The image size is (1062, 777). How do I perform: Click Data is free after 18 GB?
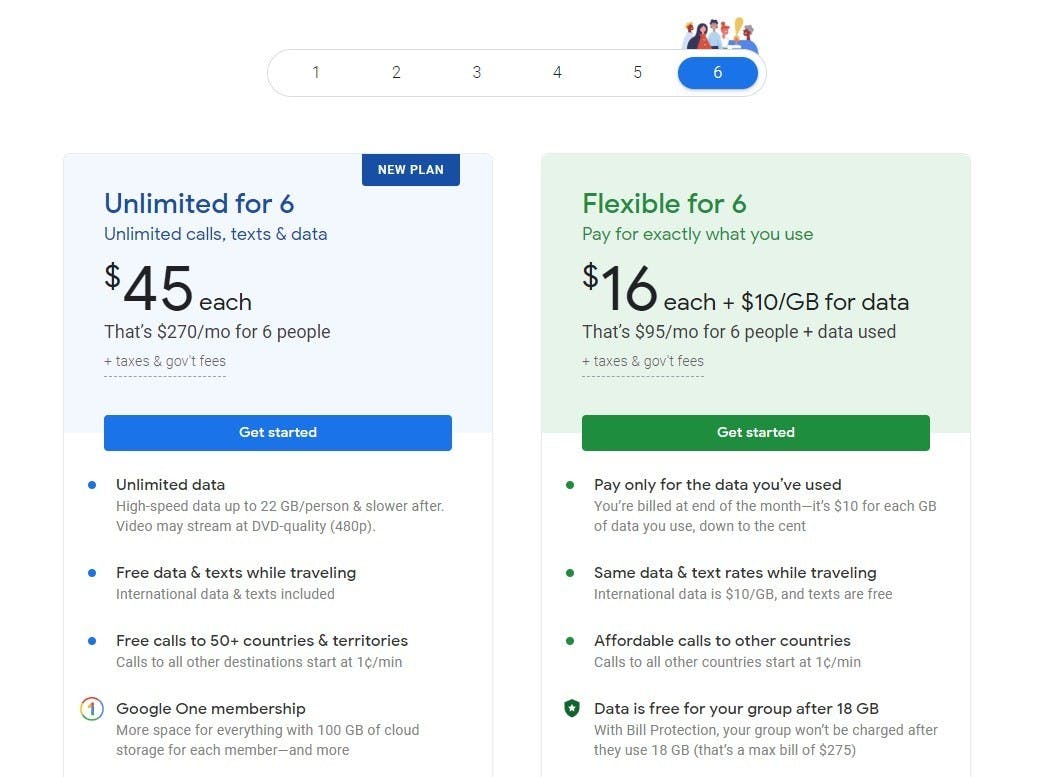point(736,709)
